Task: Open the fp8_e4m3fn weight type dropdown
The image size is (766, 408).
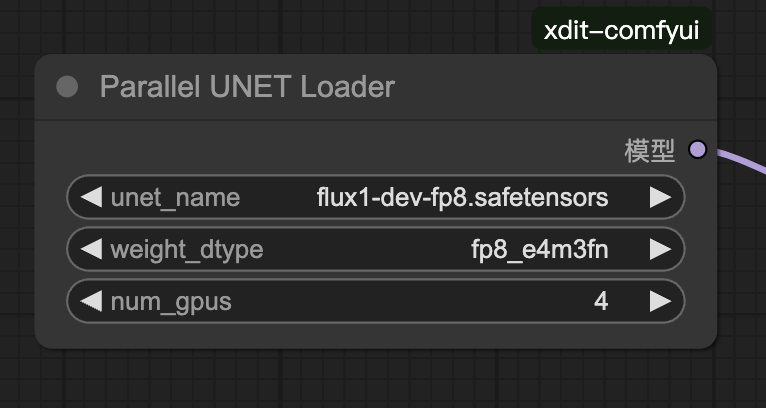Action: [539, 249]
